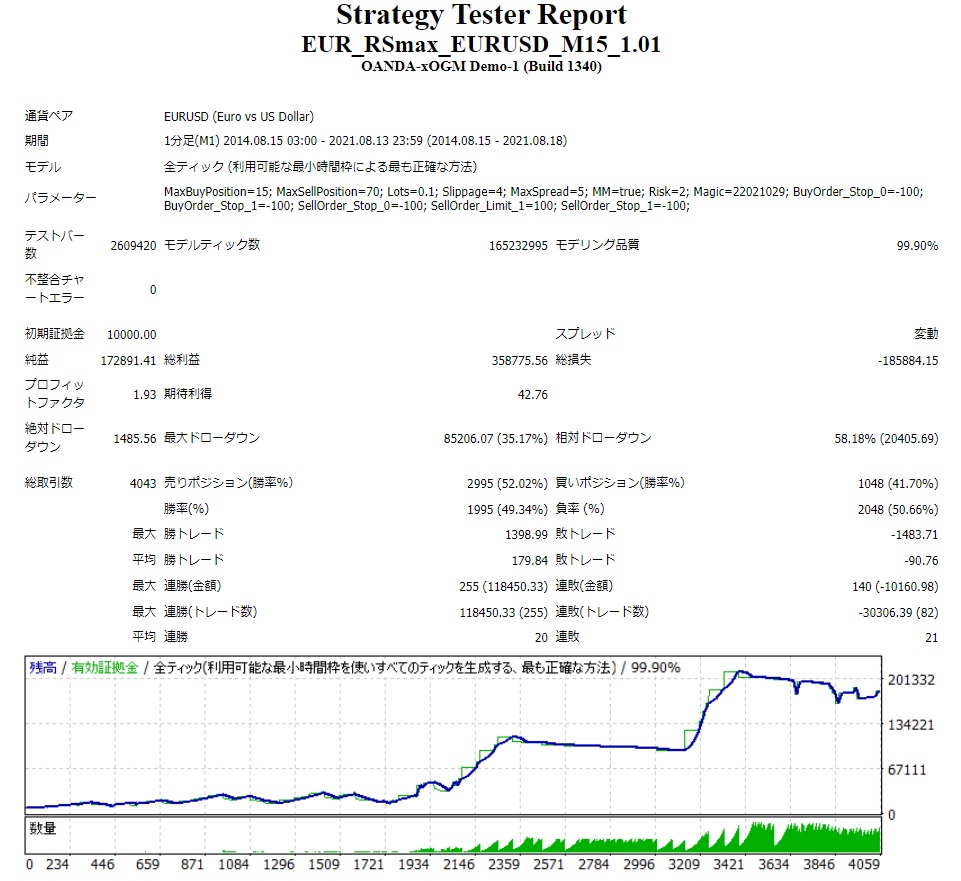This screenshot has width=961, height=881.
Task: Click the green 有効証拠金 legend label
Action: click(x=105, y=668)
